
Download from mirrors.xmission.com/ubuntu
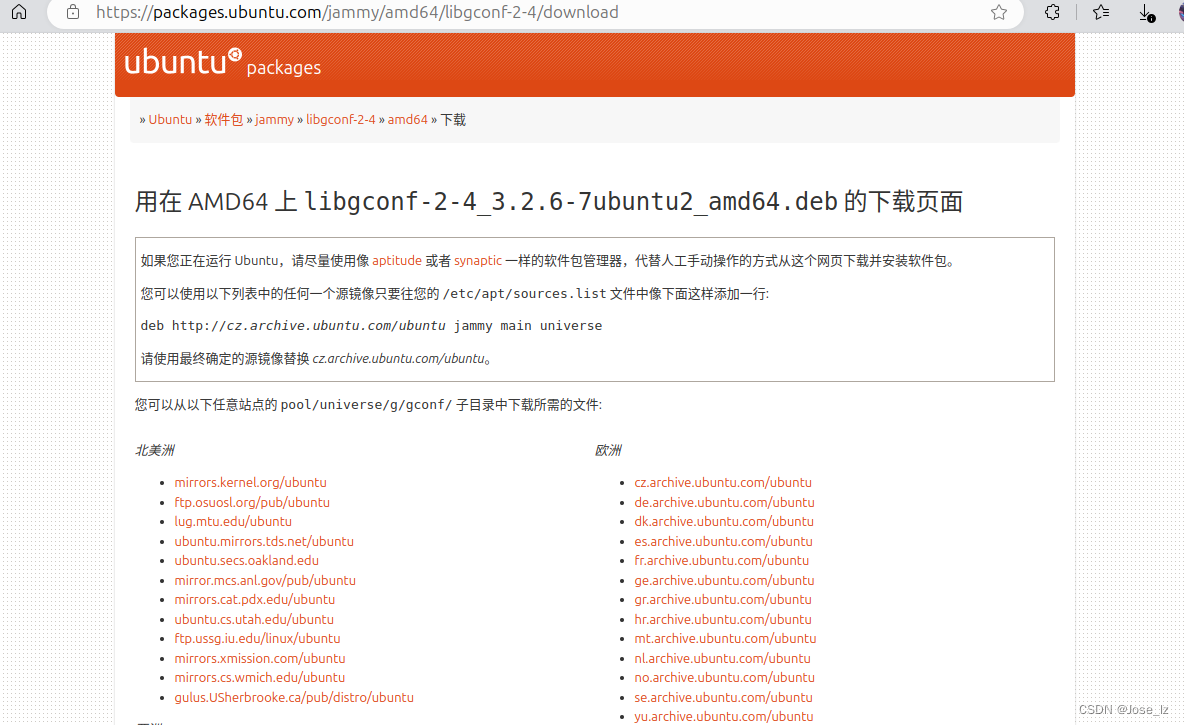pos(260,658)
